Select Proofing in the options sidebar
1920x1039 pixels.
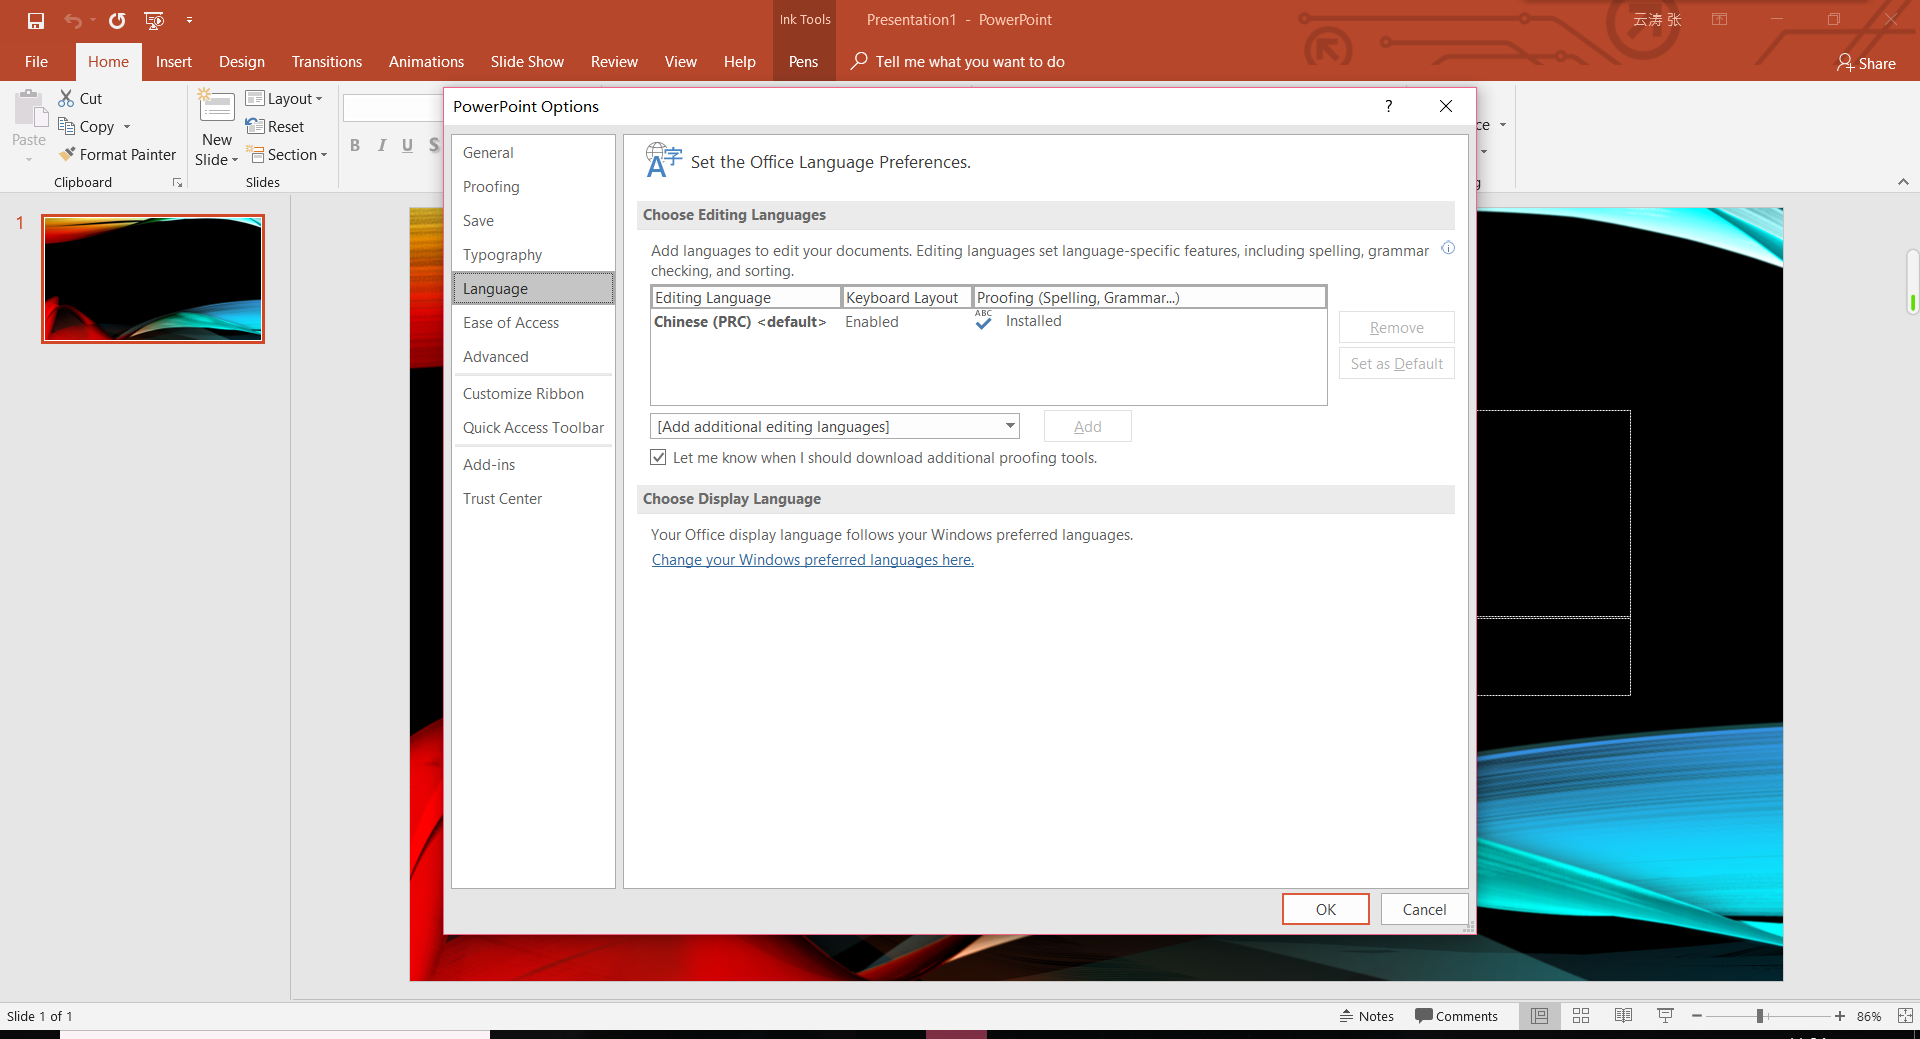(533, 187)
